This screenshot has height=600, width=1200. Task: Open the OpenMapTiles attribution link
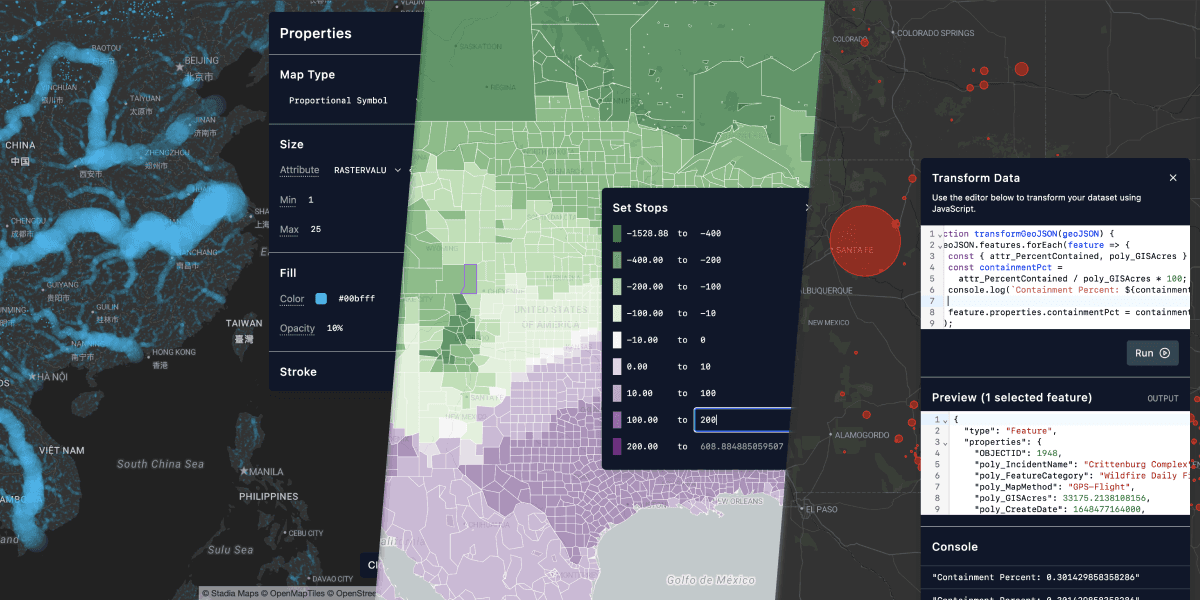pyautogui.click(x=295, y=593)
